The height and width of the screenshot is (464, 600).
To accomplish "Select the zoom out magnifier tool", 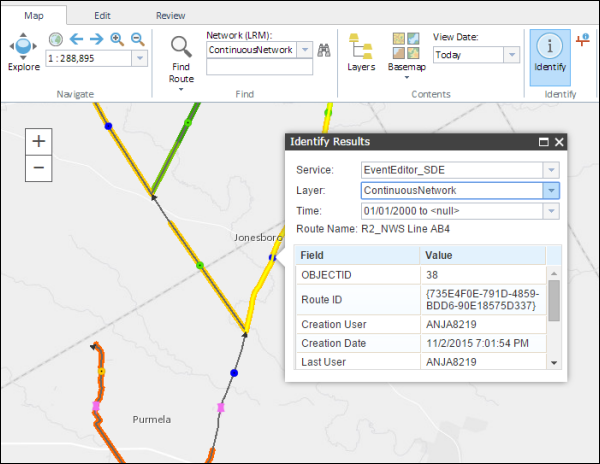I will [x=137, y=39].
